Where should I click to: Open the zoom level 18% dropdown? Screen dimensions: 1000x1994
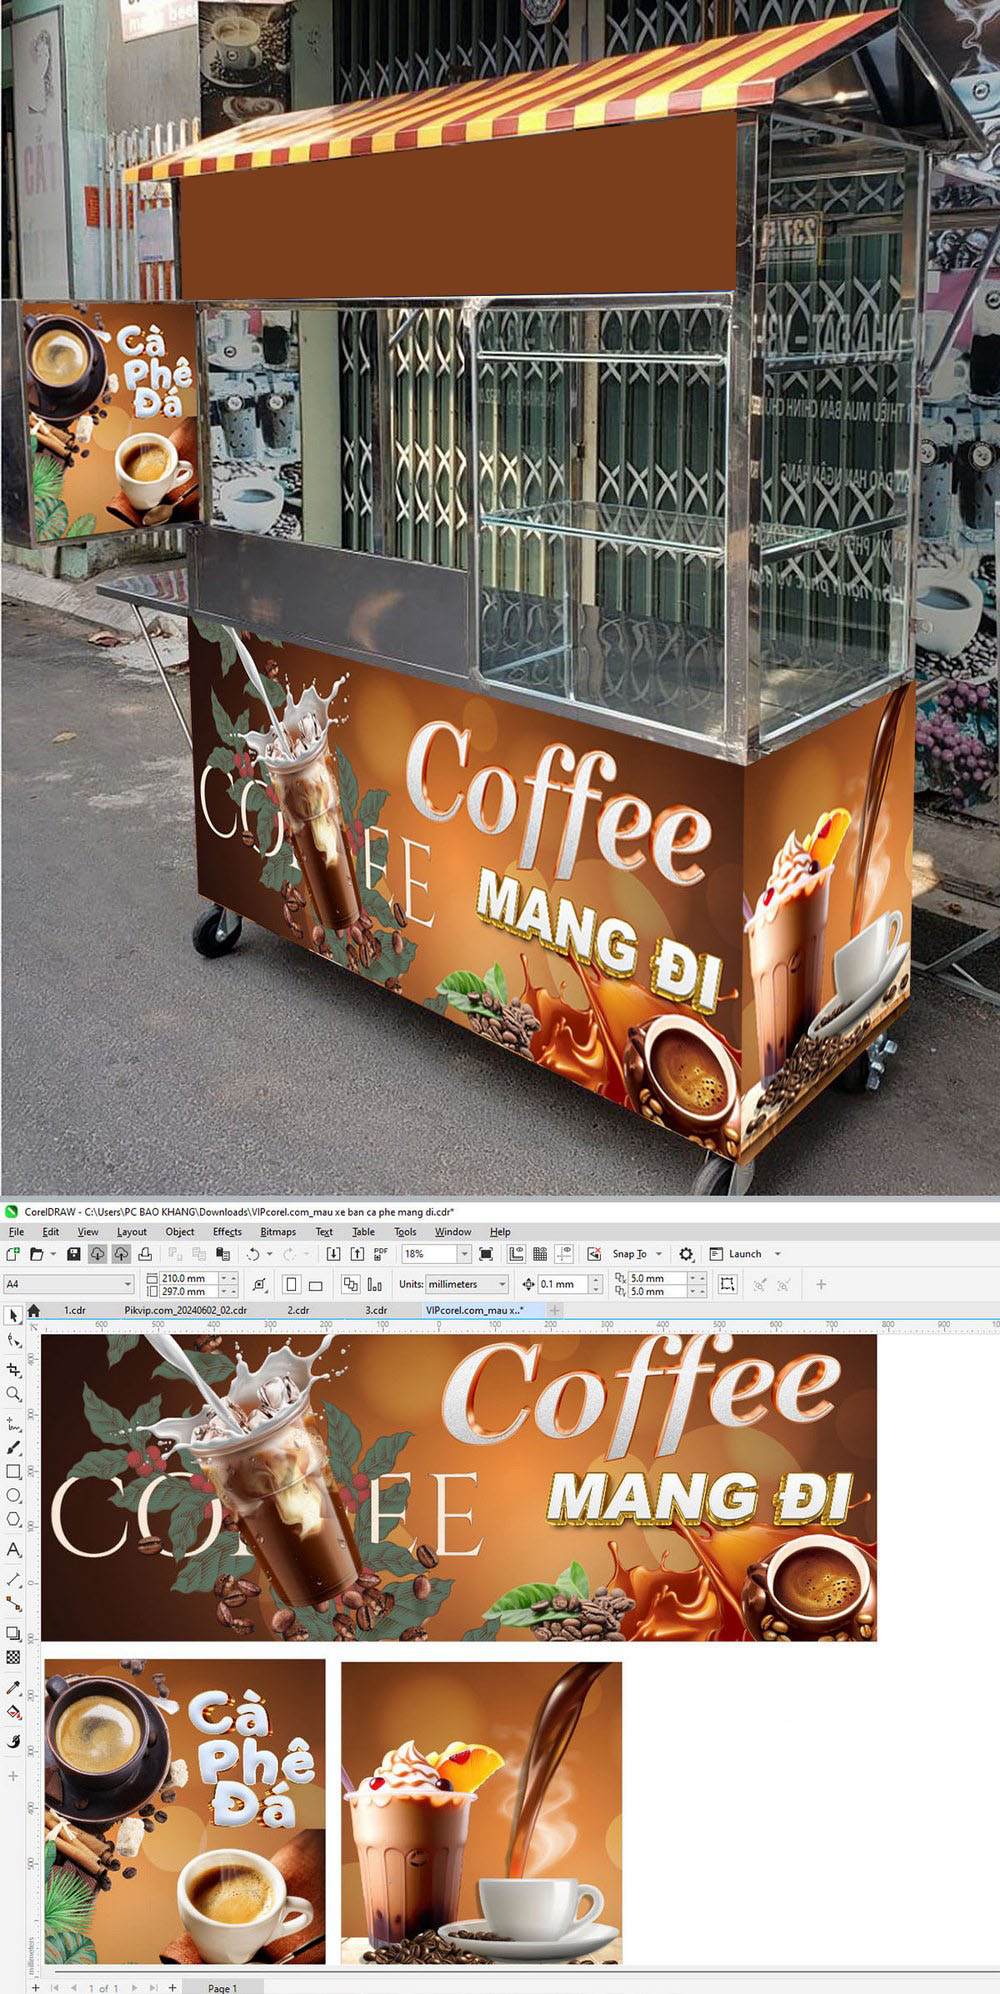point(463,1253)
